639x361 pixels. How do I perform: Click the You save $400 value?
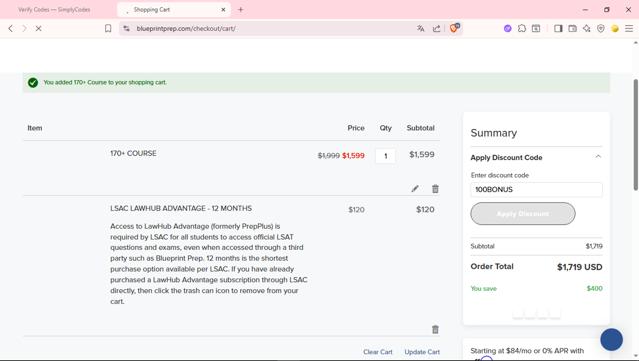[x=595, y=288]
